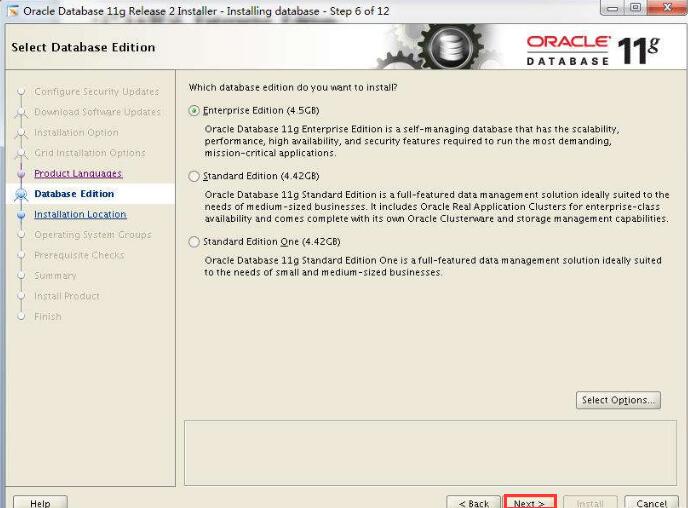Click the Installation Location step bullet
The image size is (688, 508).
pos(21,215)
